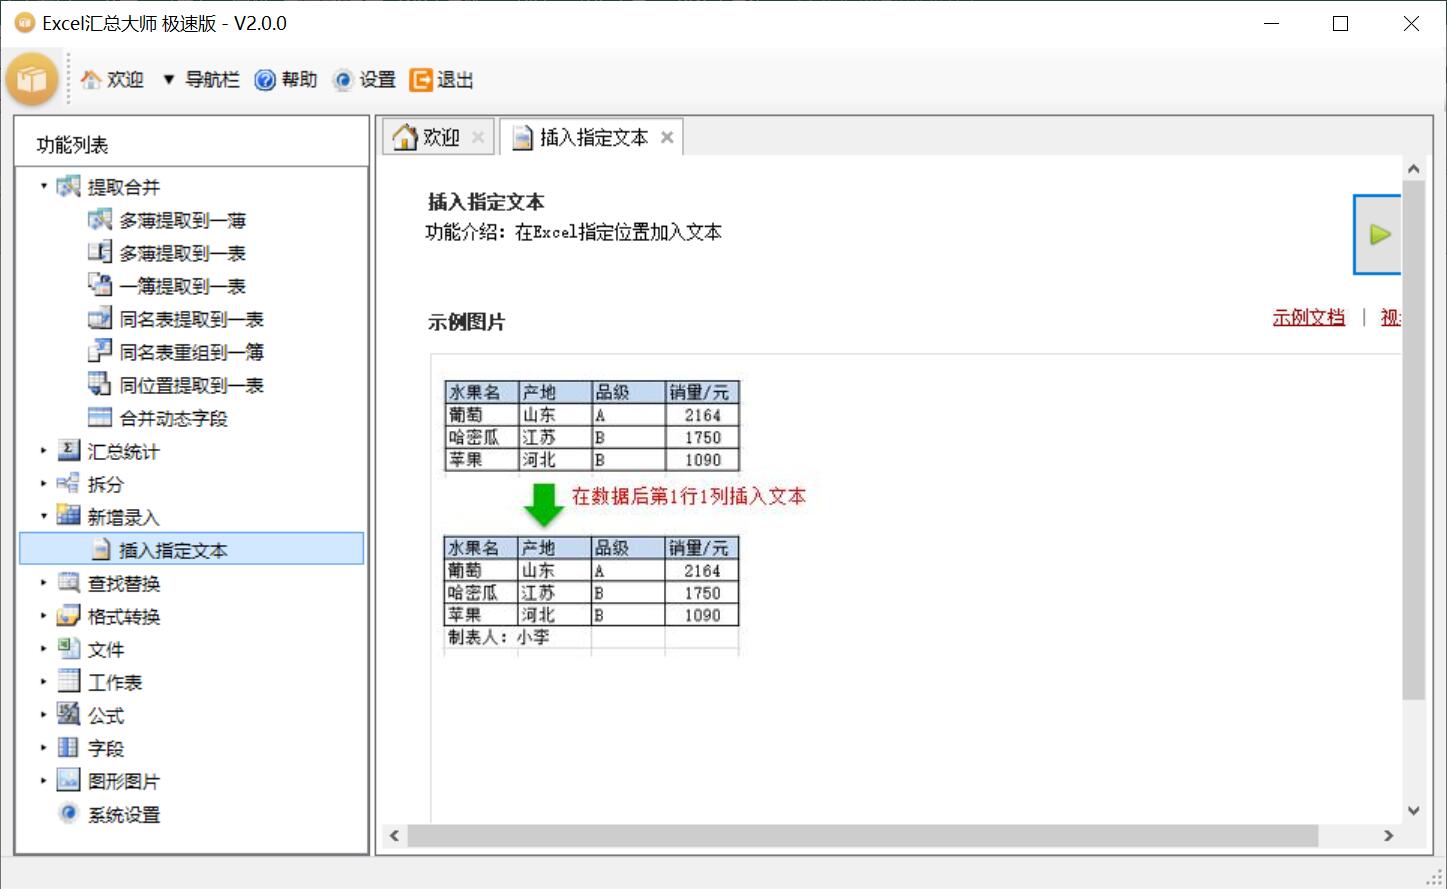The image size is (1447, 889).
Task: Open the 导航栏 dropdown arrow
Action: [169, 80]
